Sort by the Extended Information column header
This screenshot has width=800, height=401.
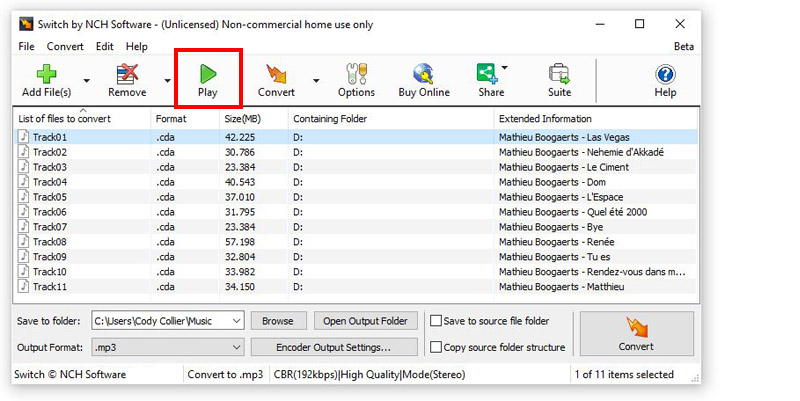click(x=545, y=119)
